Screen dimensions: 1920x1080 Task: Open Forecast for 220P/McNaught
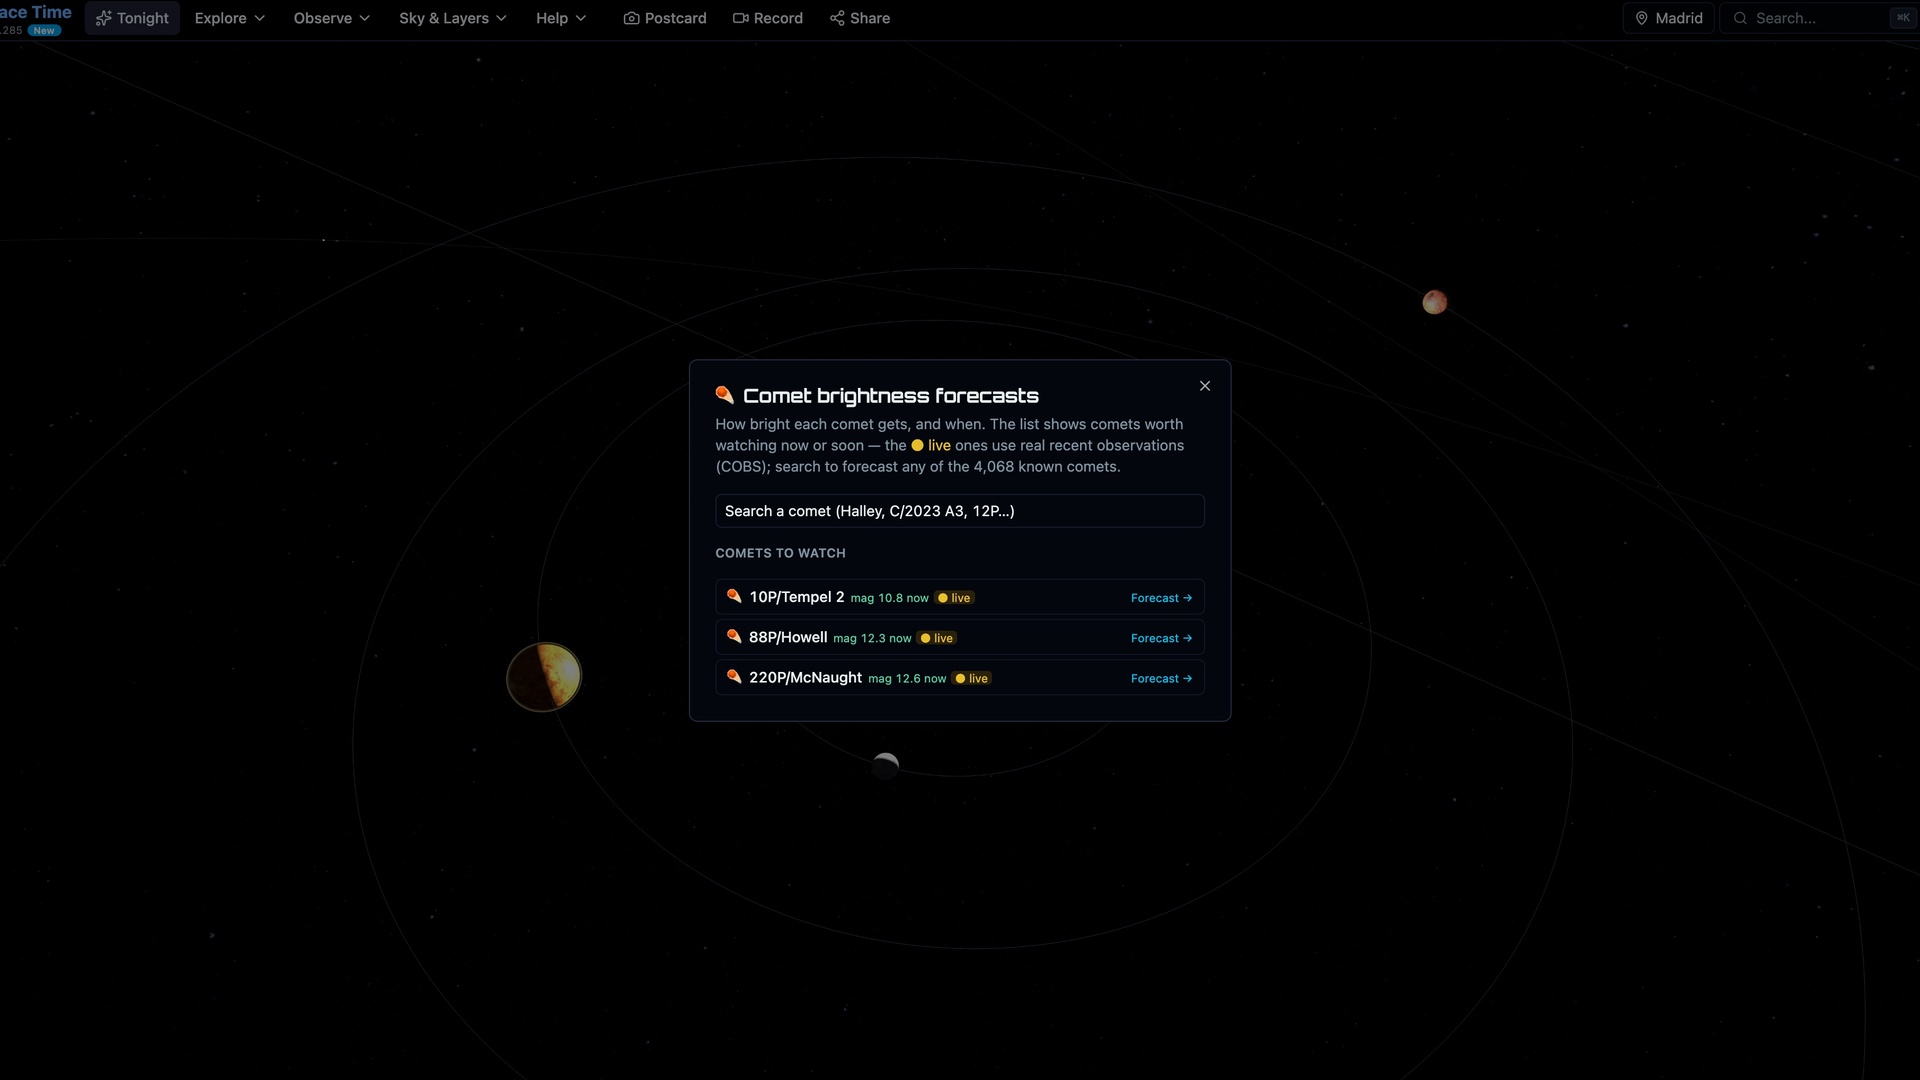tap(1161, 678)
